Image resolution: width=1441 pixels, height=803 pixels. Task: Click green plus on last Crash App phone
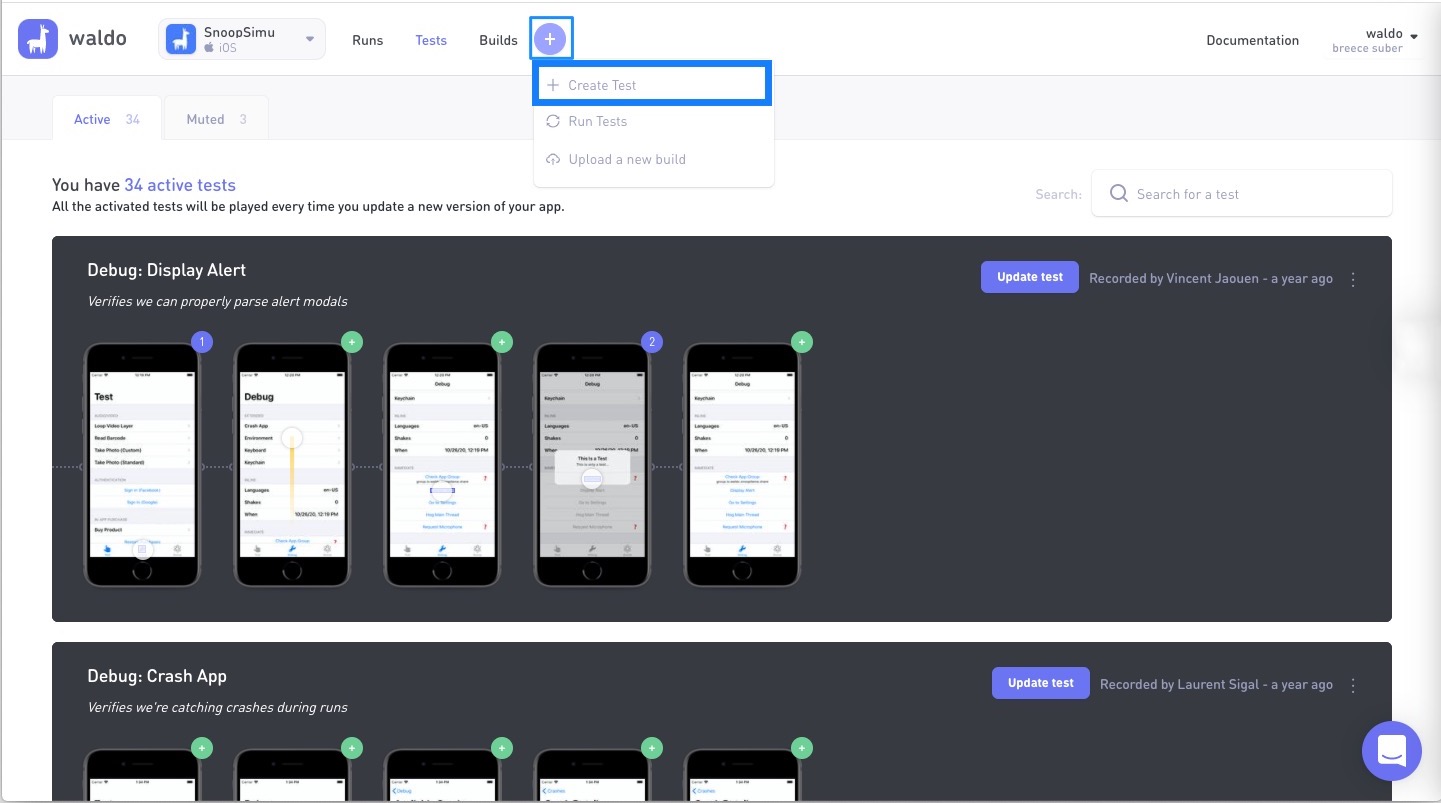coord(802,747)
